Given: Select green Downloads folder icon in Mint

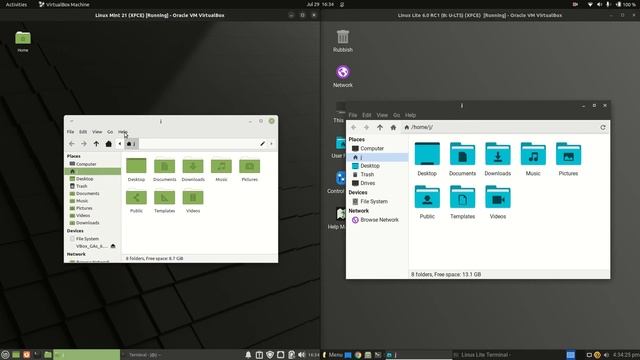Looking at the screenshot, I should click(x=193, y=166).
